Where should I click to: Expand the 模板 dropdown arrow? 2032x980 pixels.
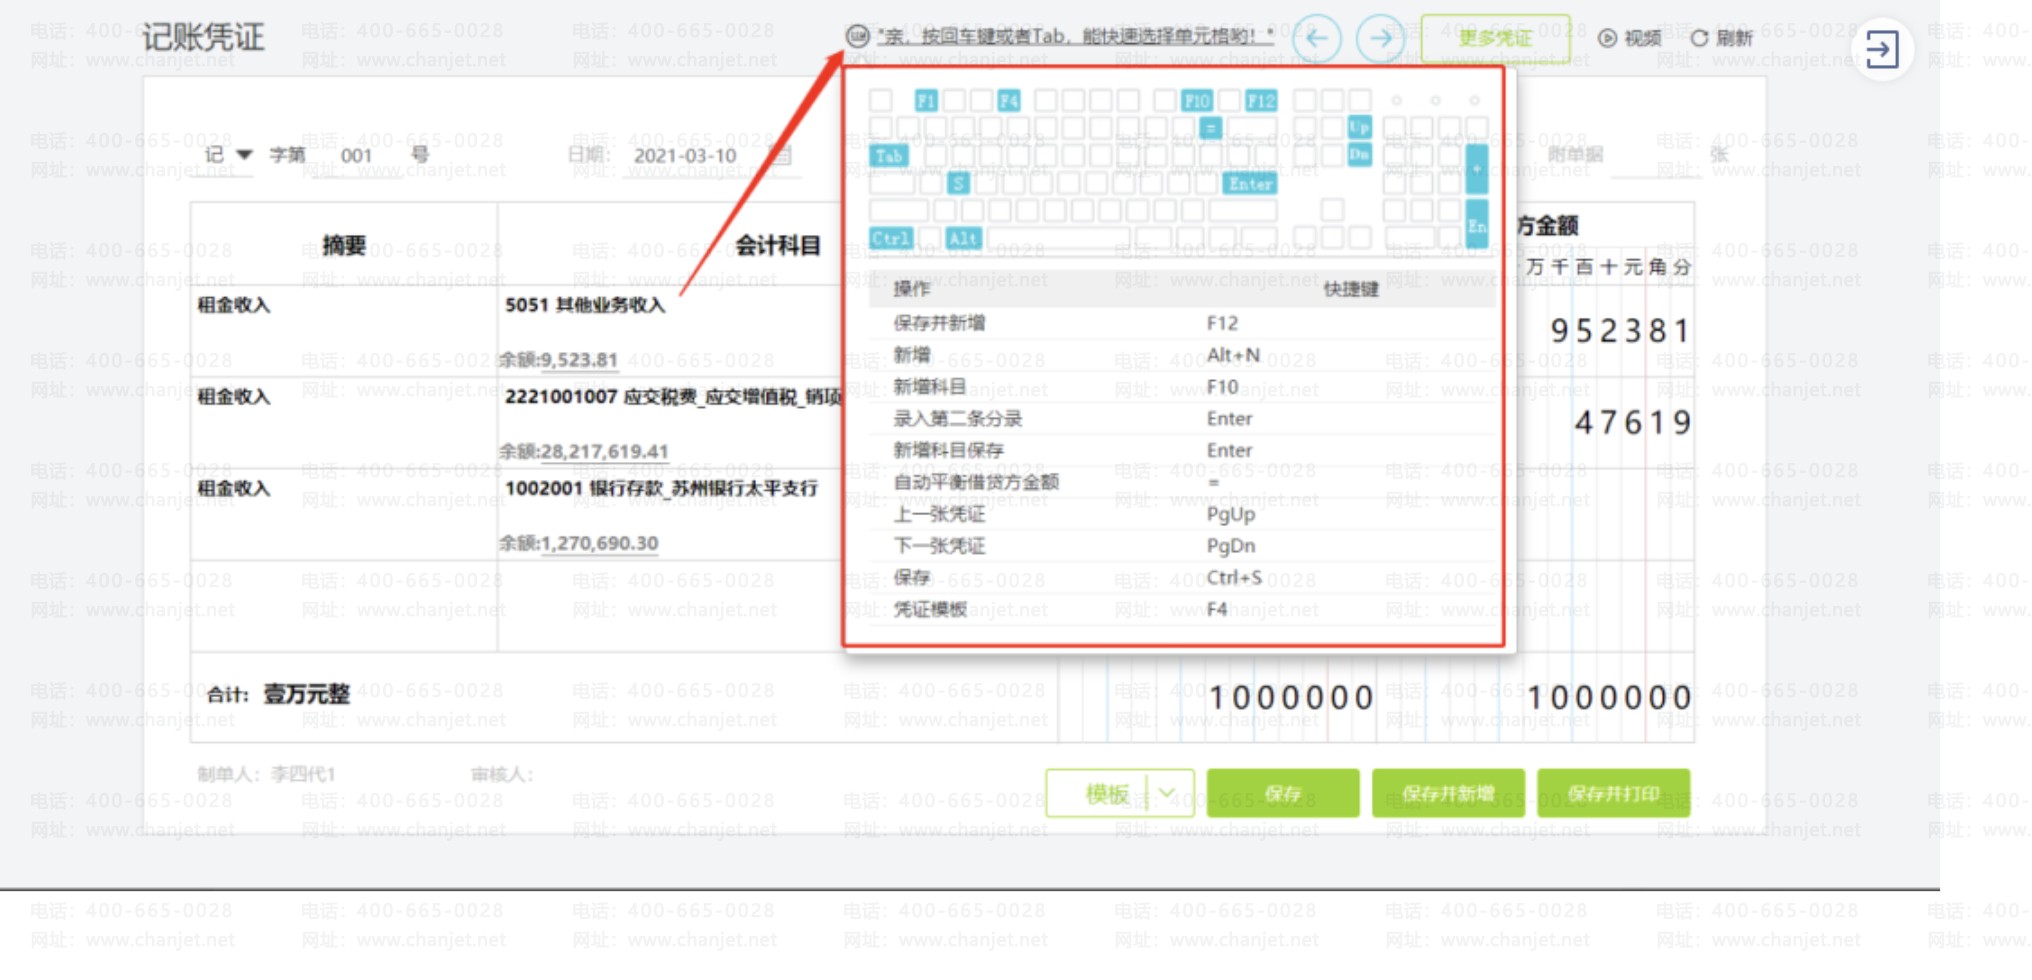tap(1167, 793)
